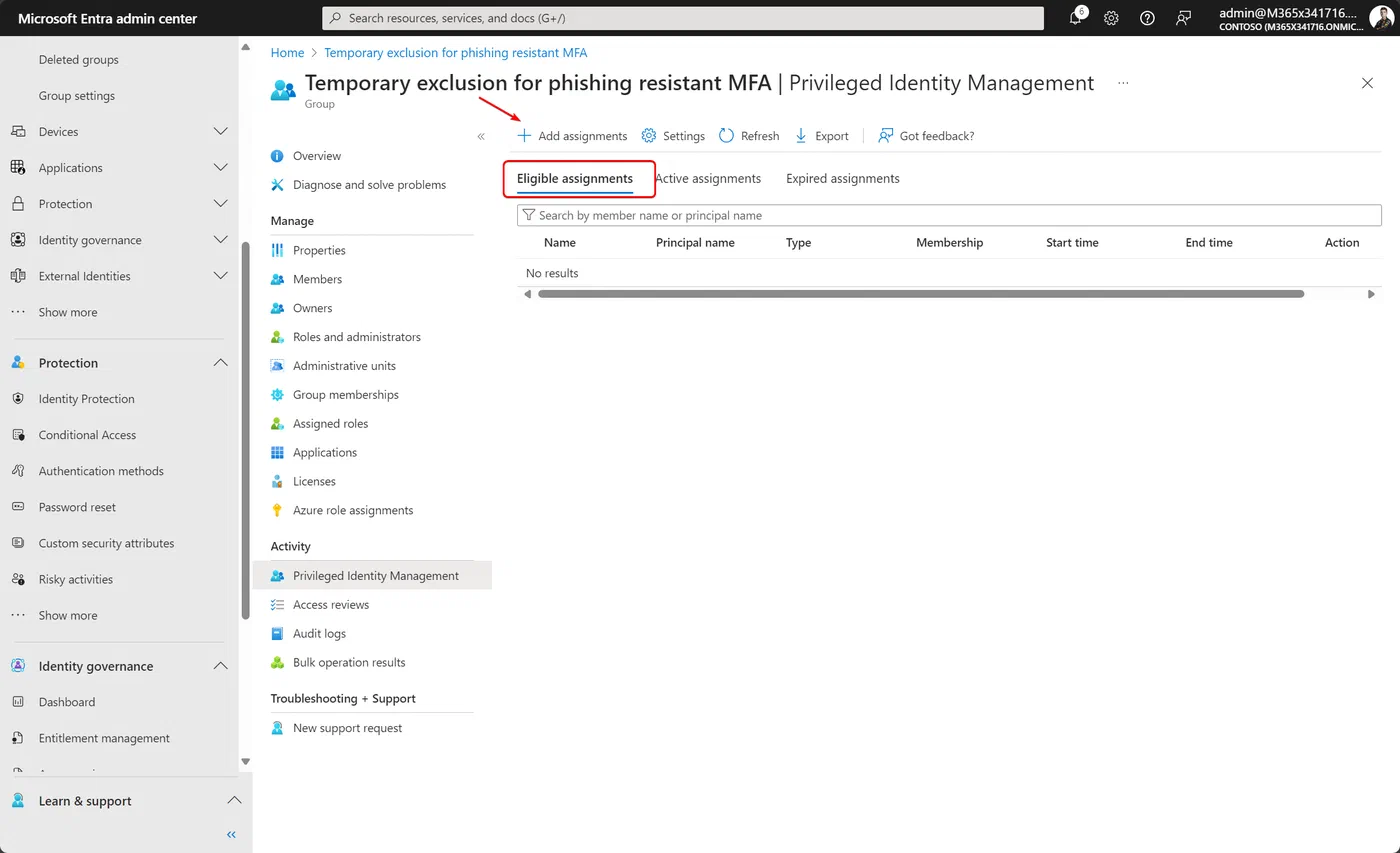Viewport: 1400px width, 853px height.
Task: Click the left nav vertical scrollbar
Action: (x=246, y=430)
